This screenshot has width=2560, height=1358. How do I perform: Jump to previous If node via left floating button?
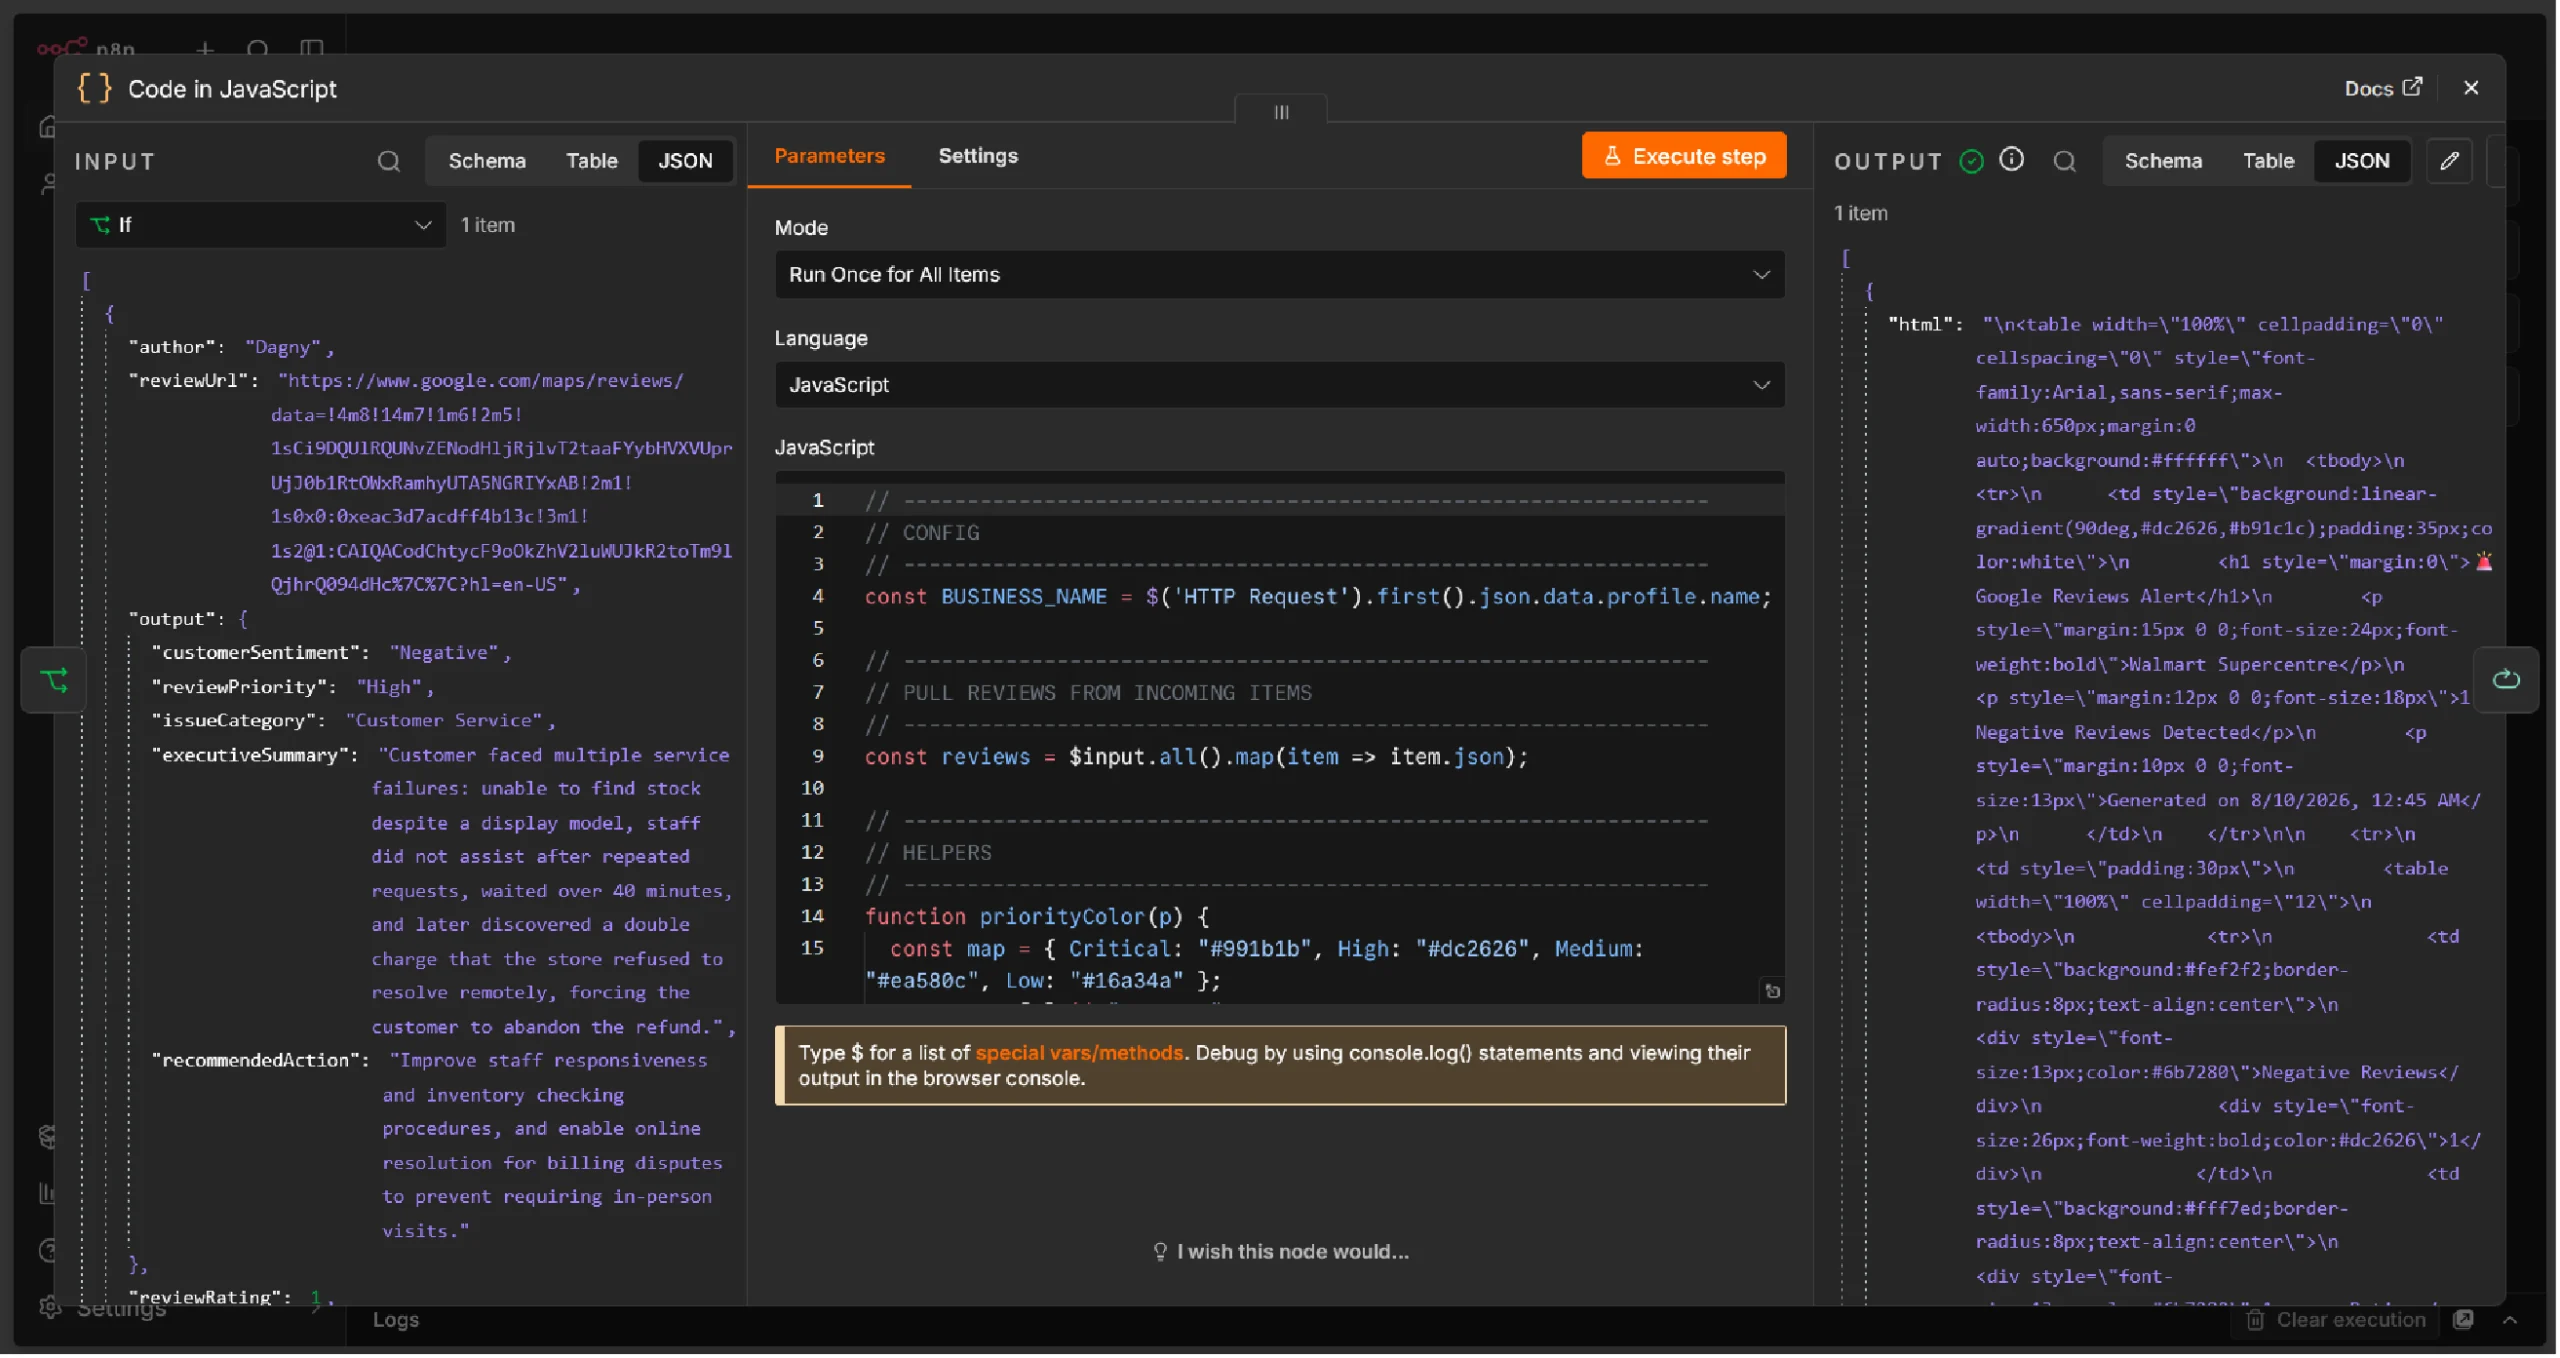point(54,681)
